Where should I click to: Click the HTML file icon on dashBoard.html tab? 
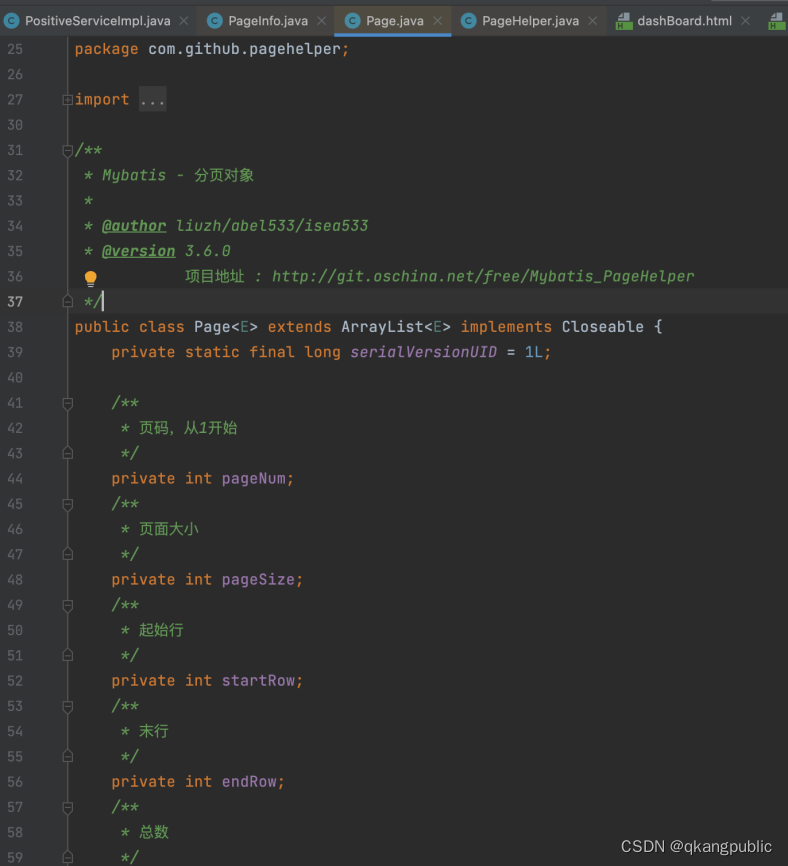coord(624,19)
